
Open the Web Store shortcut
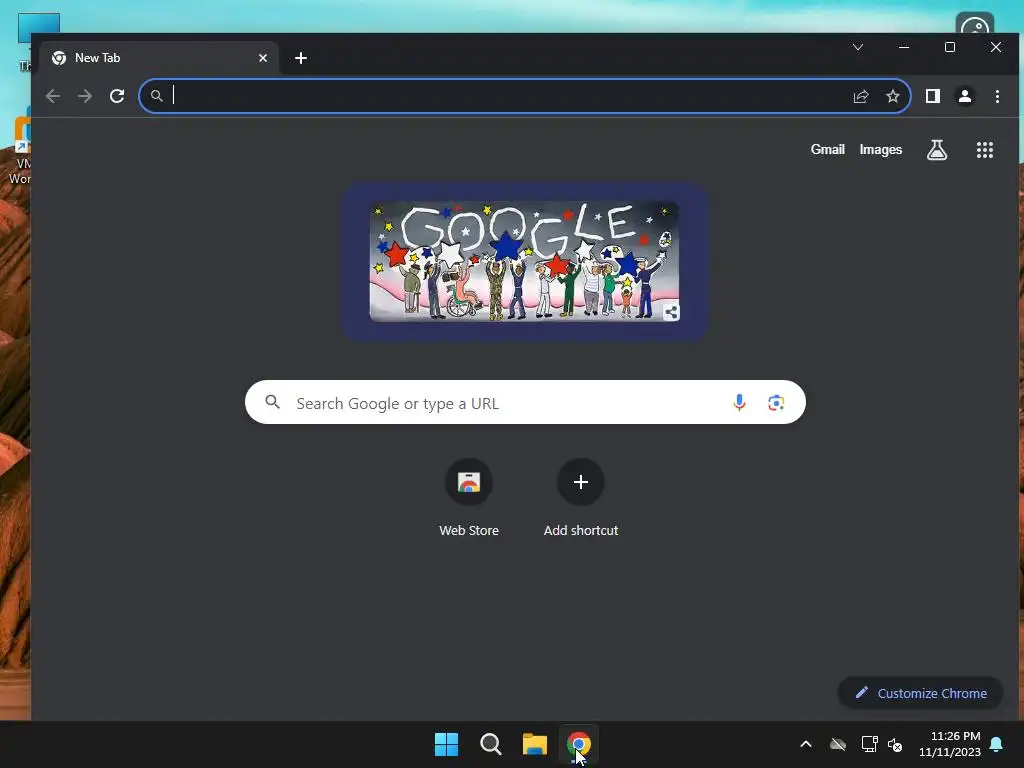469,498
